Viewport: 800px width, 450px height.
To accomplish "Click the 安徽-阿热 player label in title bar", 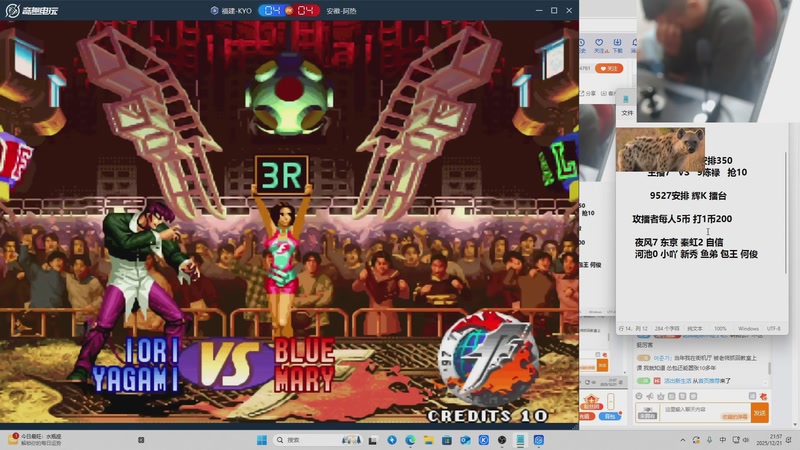I will point(341,11).
